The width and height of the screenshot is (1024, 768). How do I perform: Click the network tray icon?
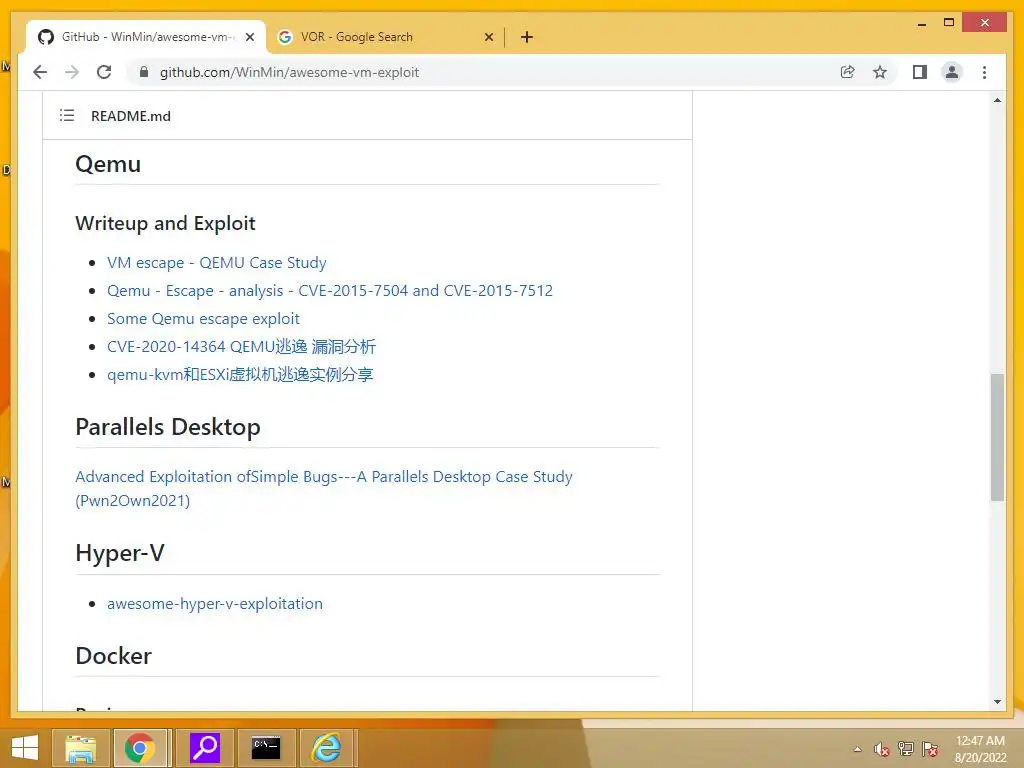point(906,749)
